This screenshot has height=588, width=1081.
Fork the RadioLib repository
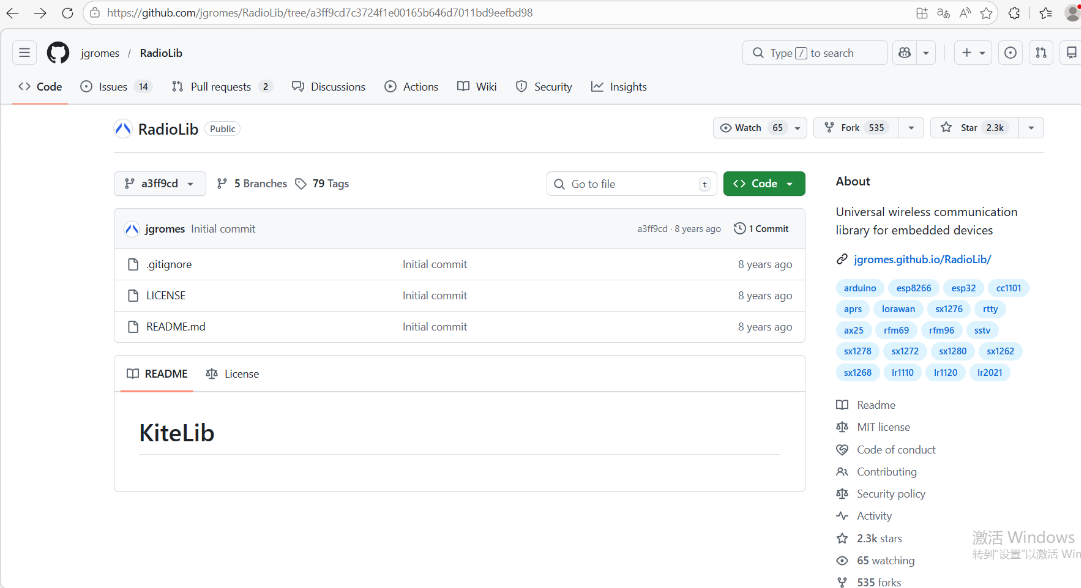click(856, 128)
